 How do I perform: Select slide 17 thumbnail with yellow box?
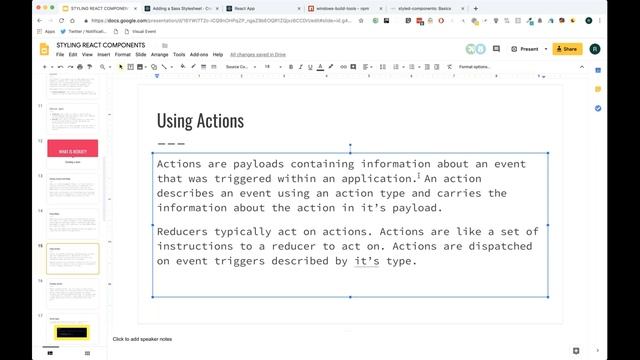click(73, 329)
